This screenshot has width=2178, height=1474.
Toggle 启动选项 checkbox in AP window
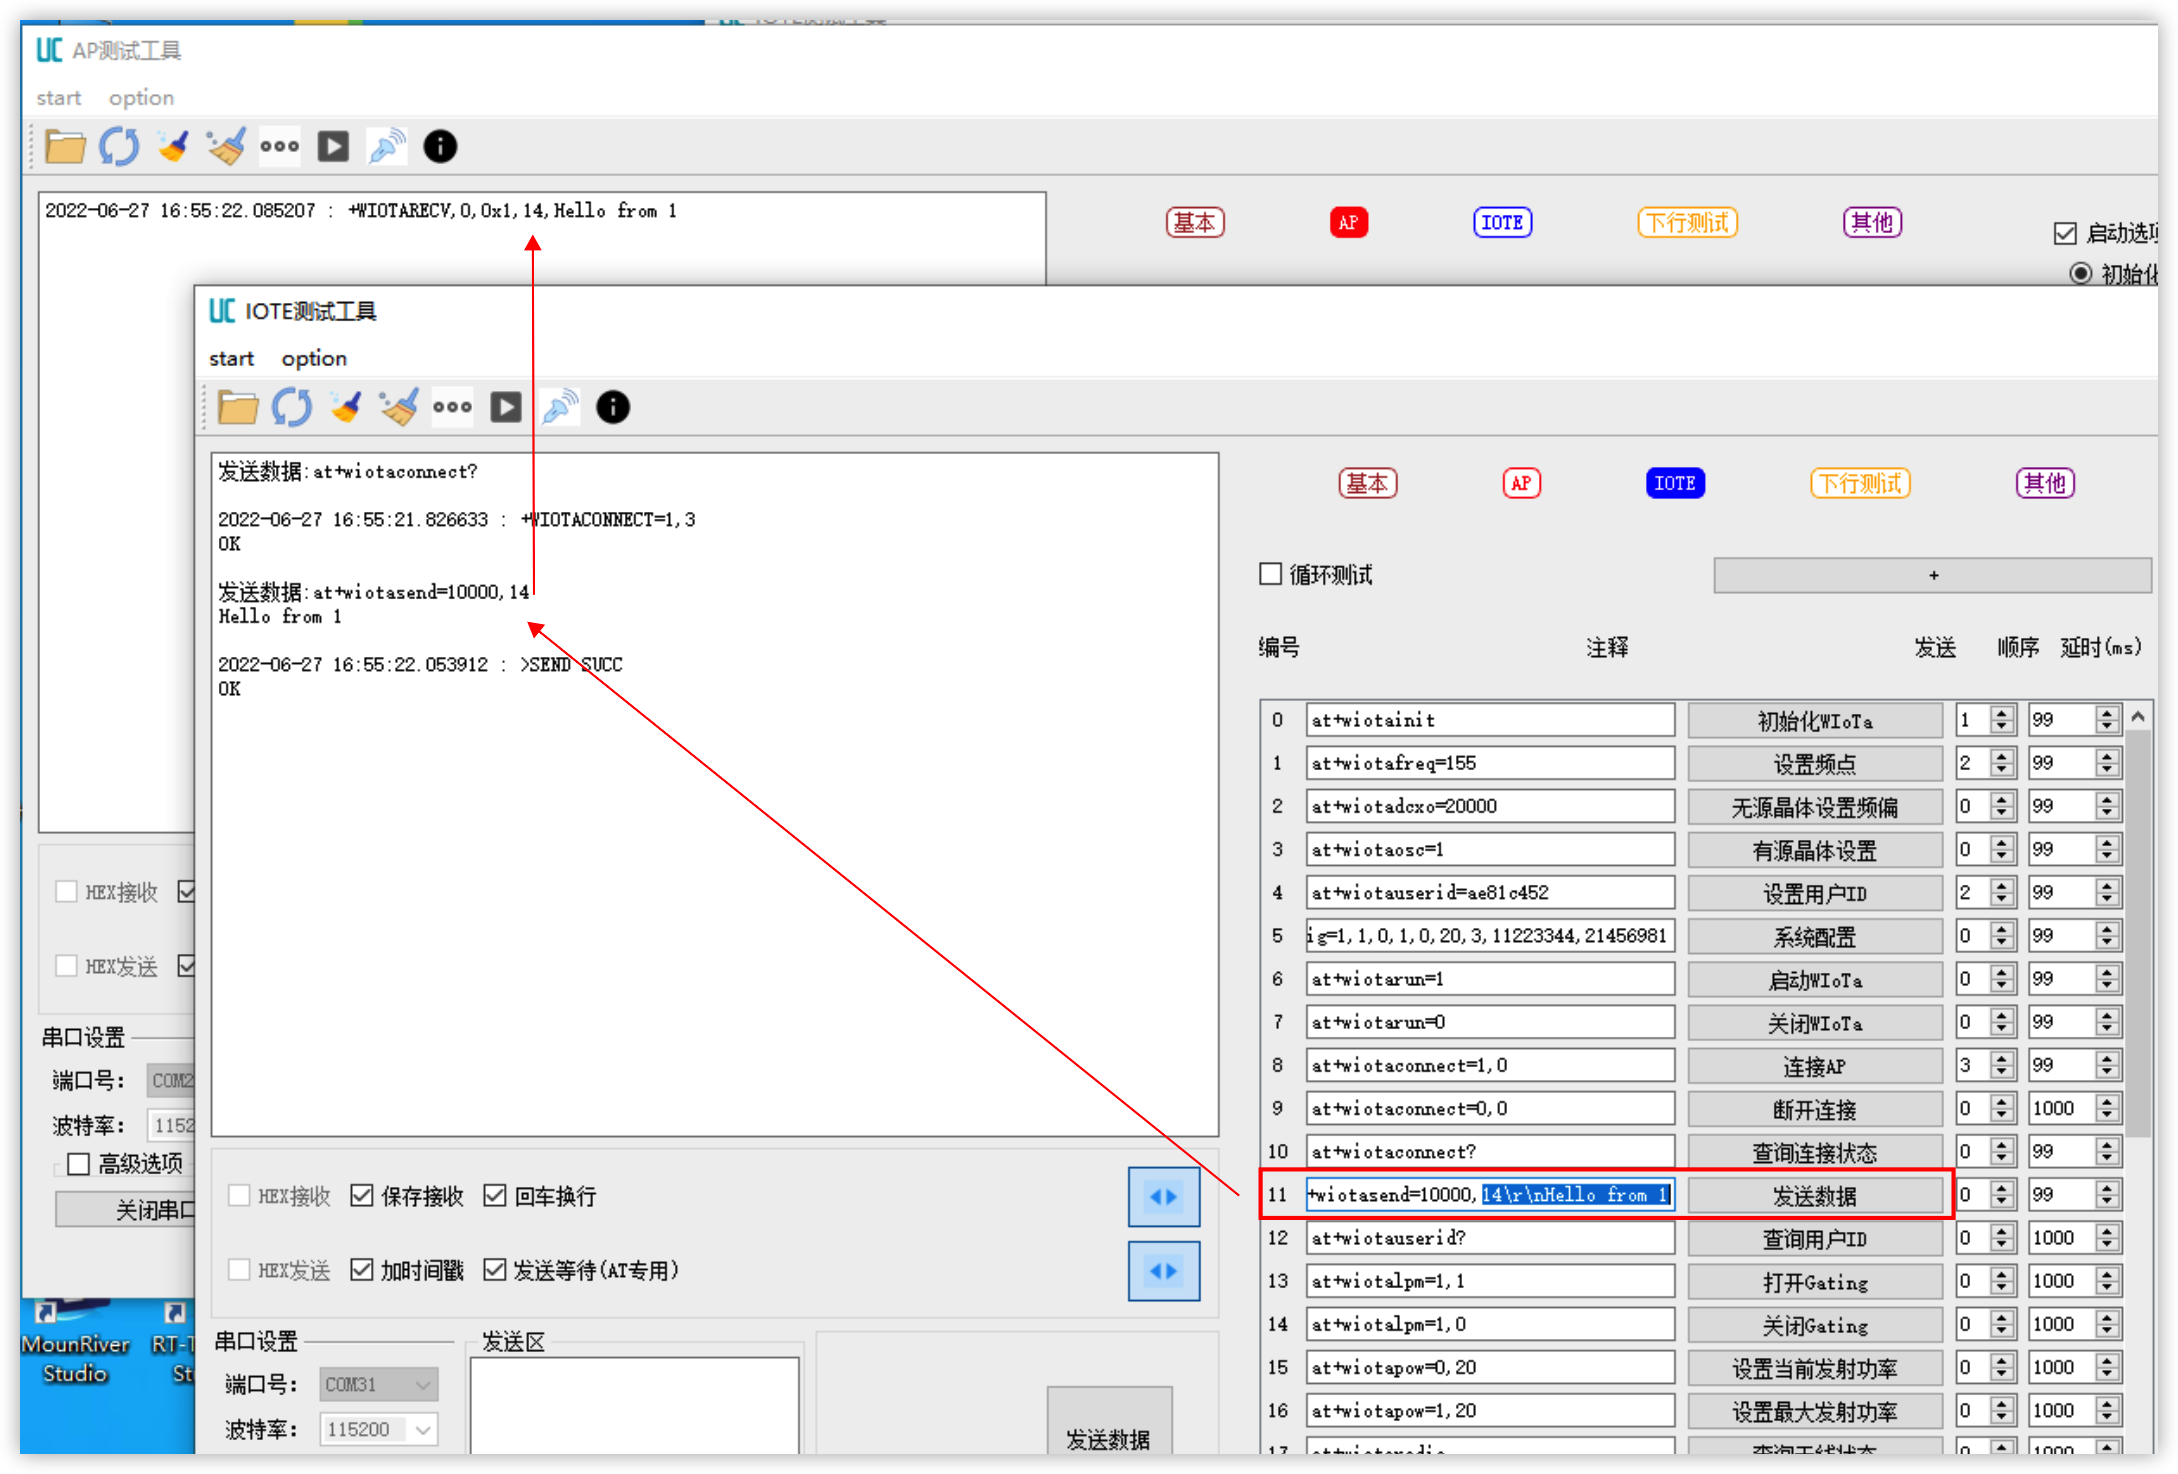click(x=2065, y=233)
